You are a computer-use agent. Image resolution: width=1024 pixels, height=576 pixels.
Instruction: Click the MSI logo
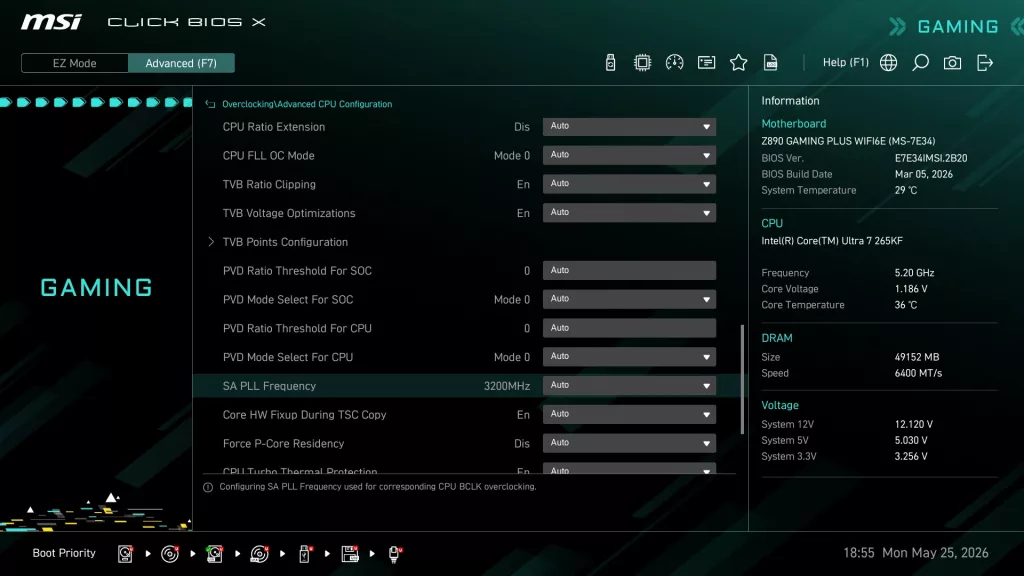(x=51, y=22)
